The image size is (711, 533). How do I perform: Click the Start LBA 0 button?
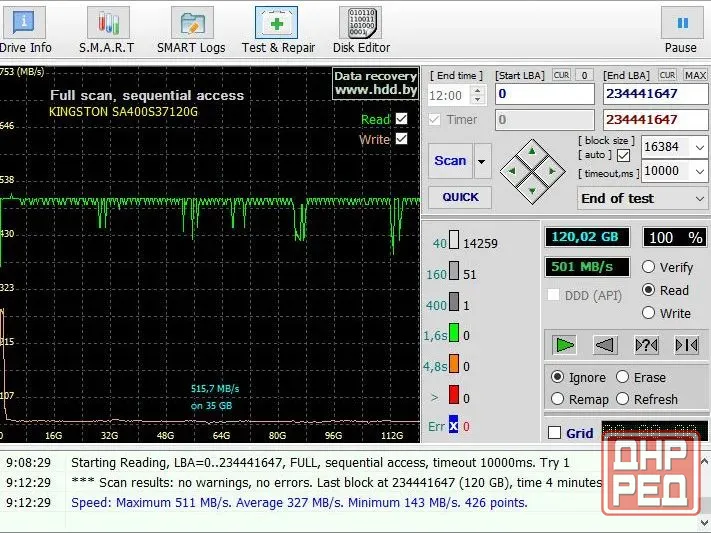pyautogui.click(x=584, y=75)
